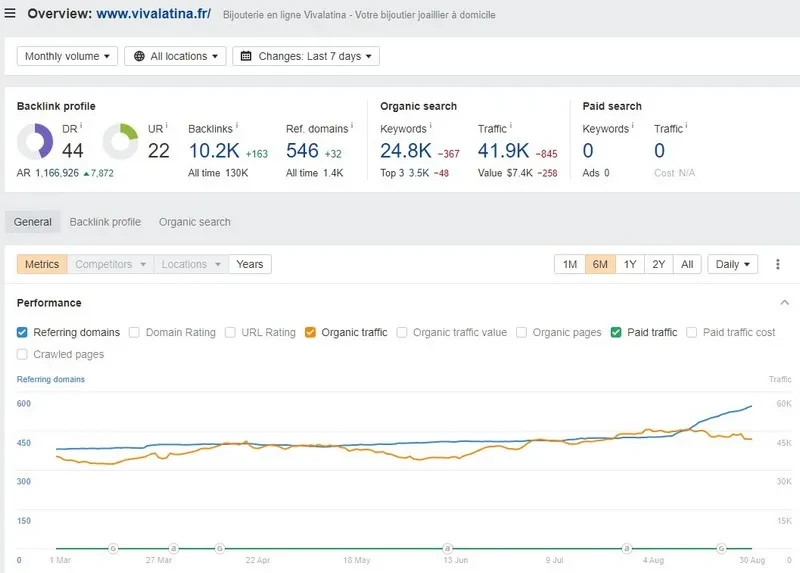Click info icon beside Paid search Keywords
Screen dimensions: 800x573
point(633,125)
